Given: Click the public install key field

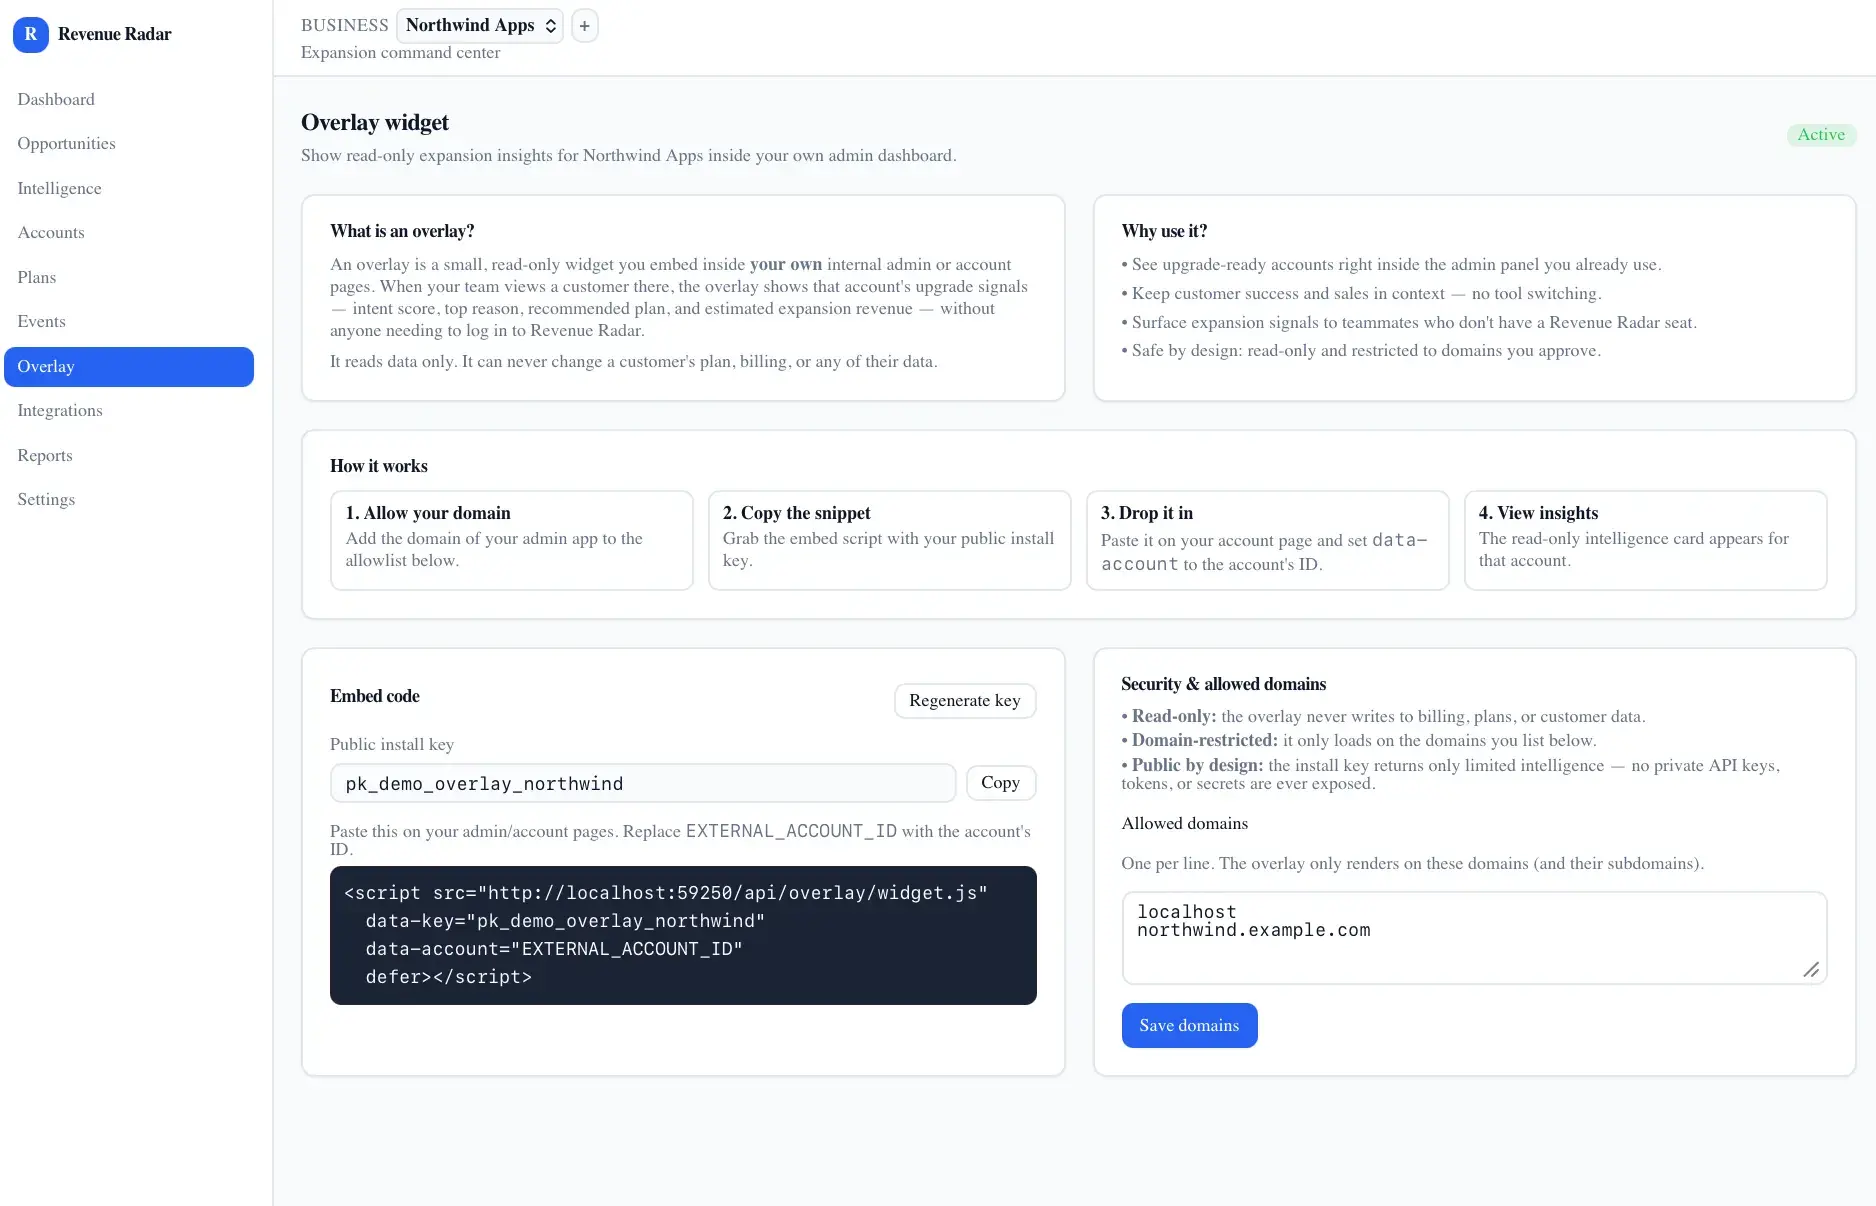Looking at the screenshot, I should pos(643,783).
